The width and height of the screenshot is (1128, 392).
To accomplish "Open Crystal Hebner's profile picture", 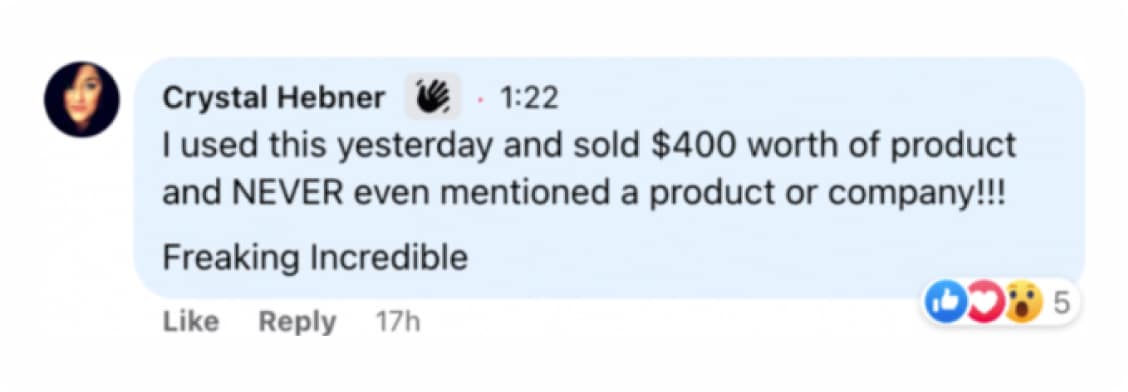I will [x=82, y=99].
